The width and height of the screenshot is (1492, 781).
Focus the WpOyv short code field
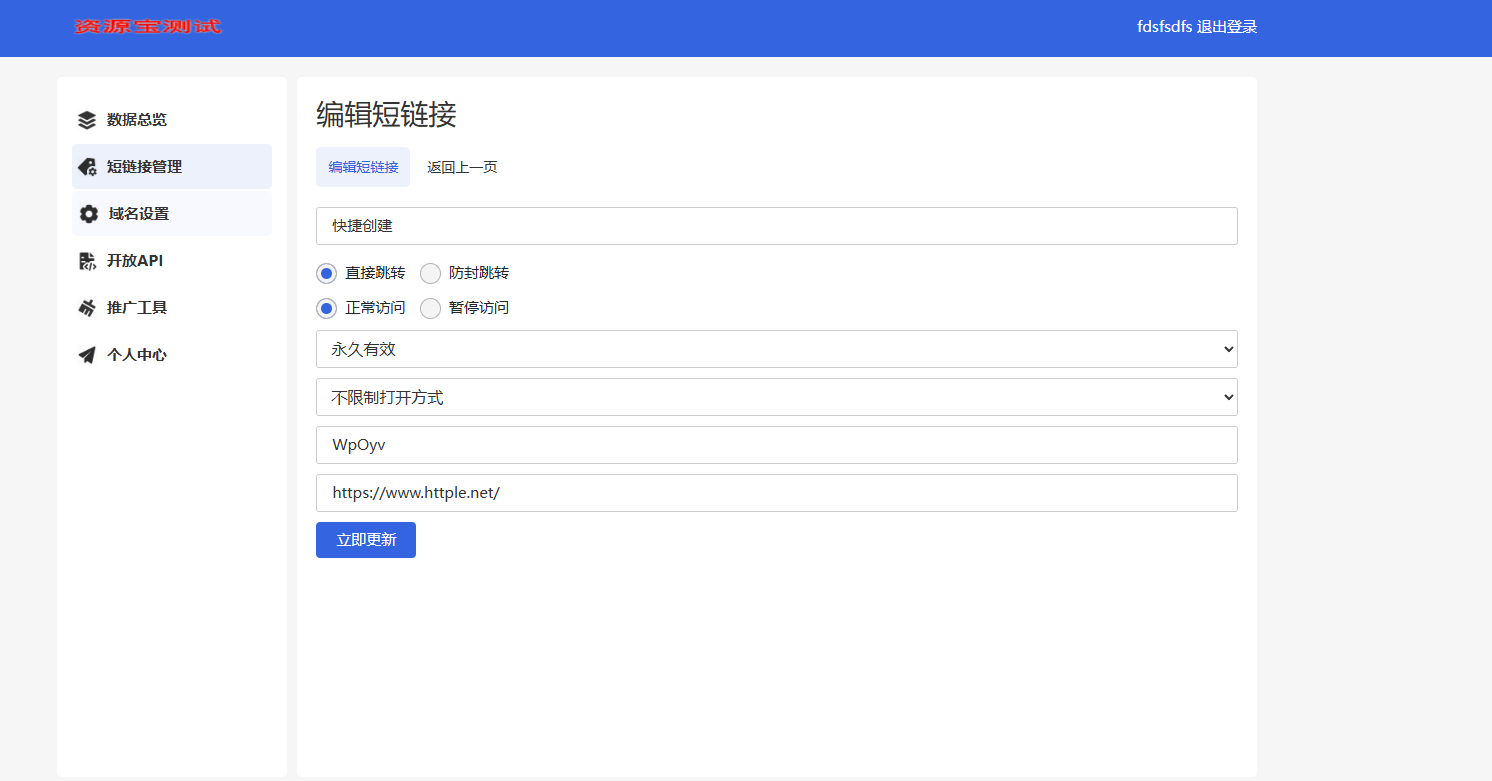(777, 445)
